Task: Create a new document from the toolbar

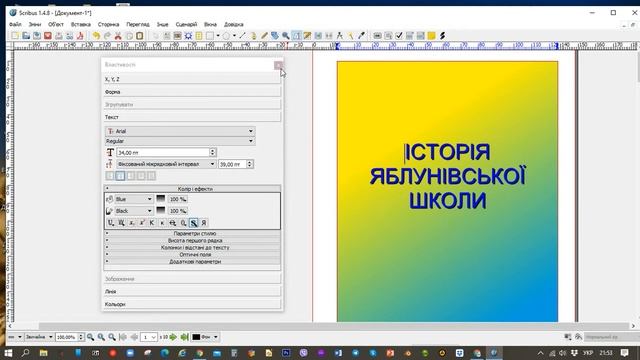Action: (x=15, y=36)
